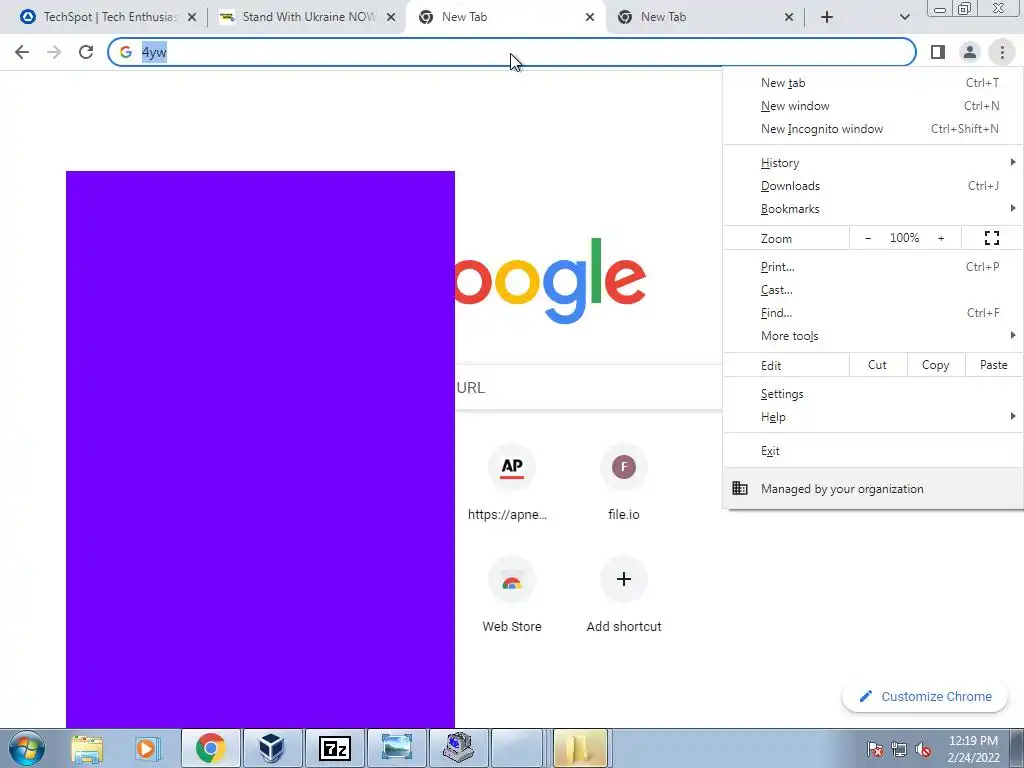Open the tab search chevron

(x=904, y=17)
